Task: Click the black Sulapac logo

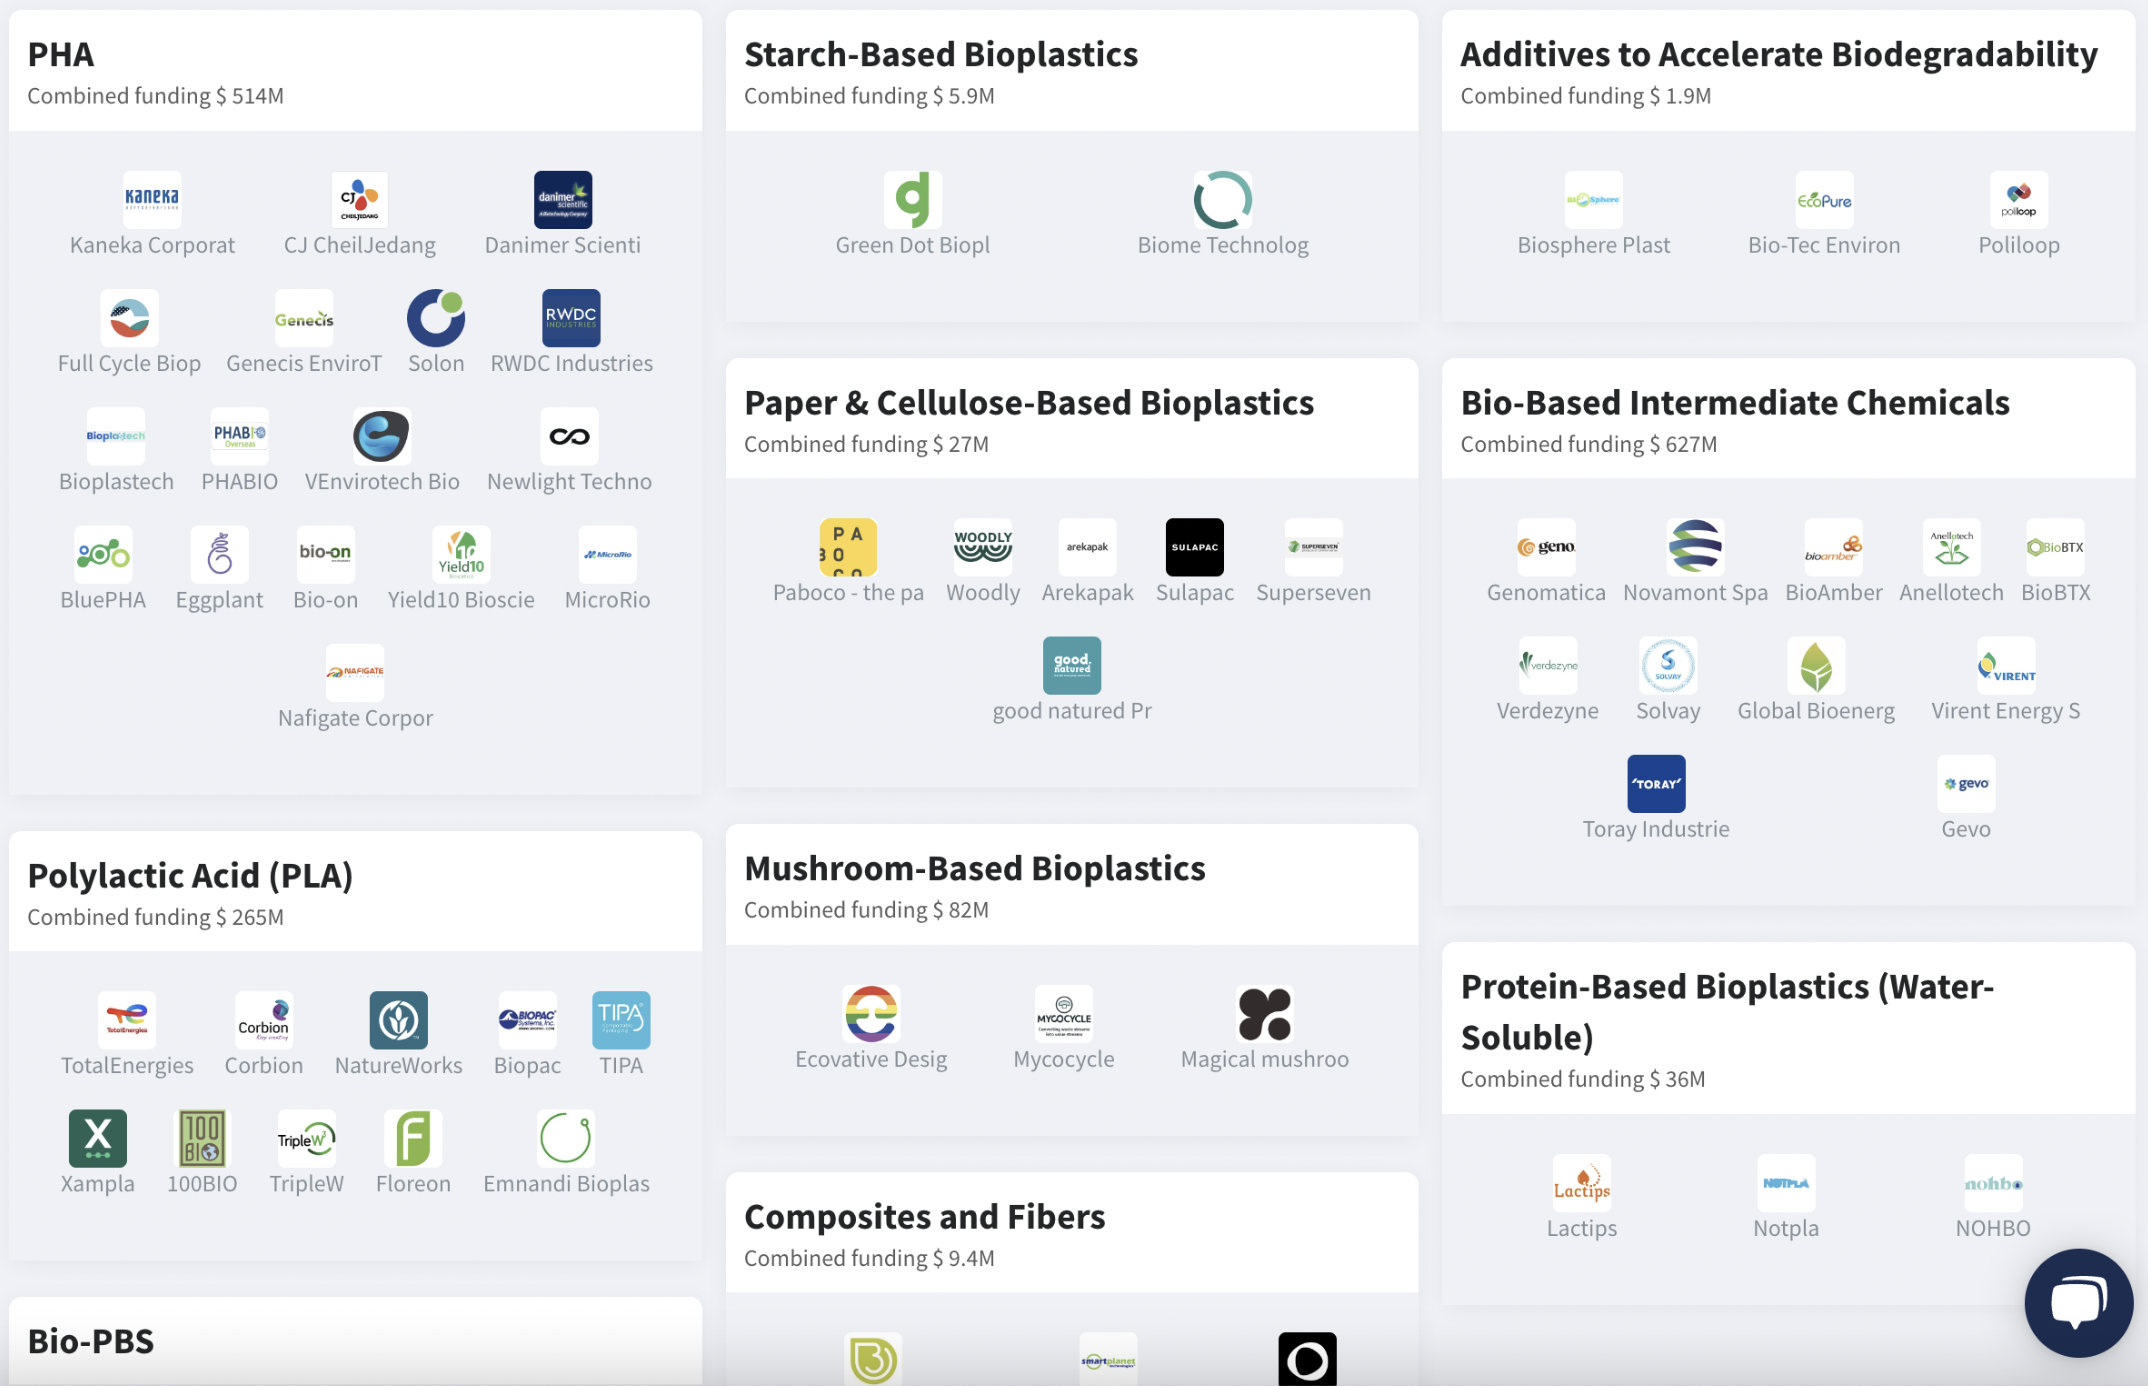Action: pos(1194,547)
